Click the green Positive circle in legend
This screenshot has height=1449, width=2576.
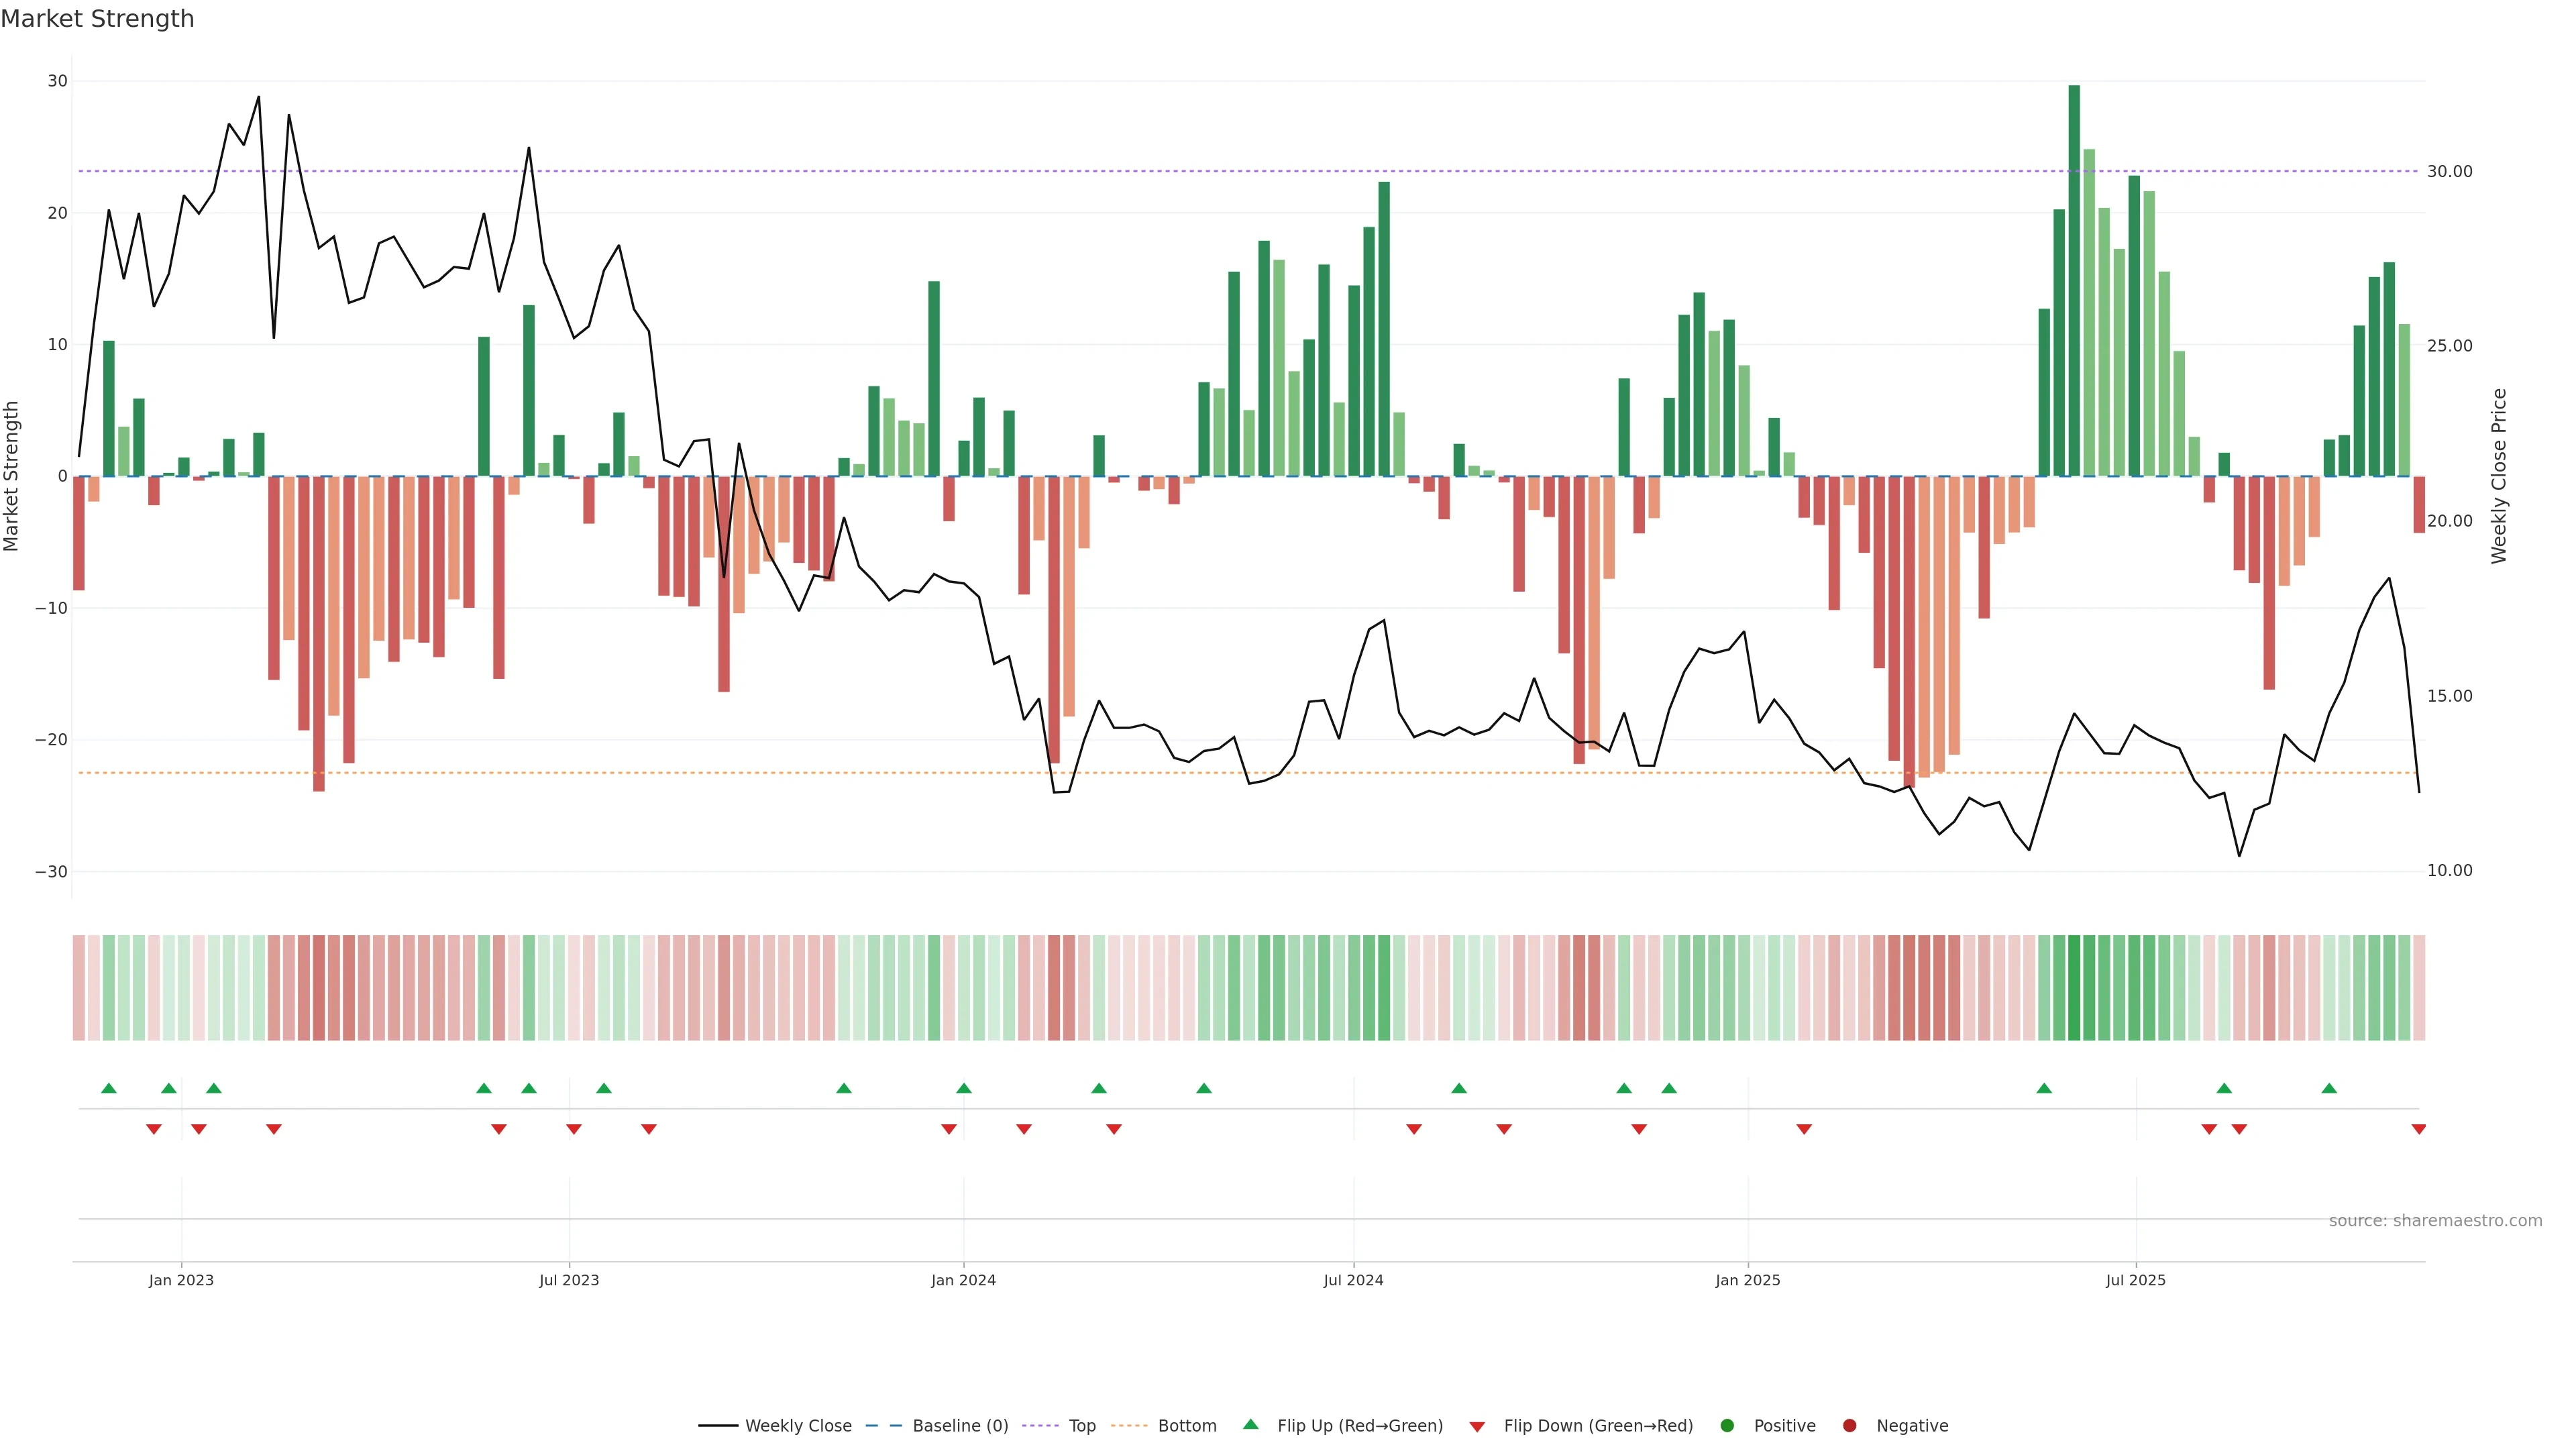click(x=1727, y=1426)
